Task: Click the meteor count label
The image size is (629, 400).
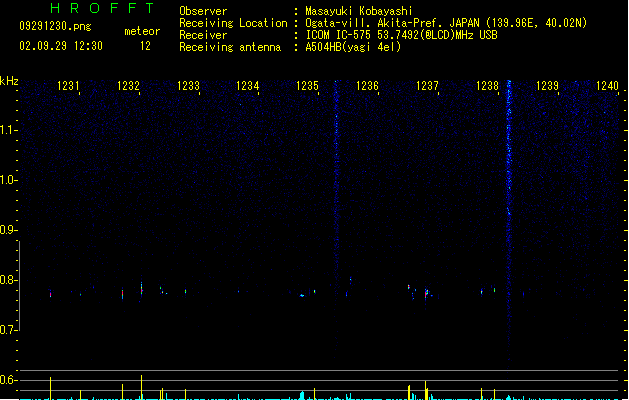Action: (x=142, y=31)
